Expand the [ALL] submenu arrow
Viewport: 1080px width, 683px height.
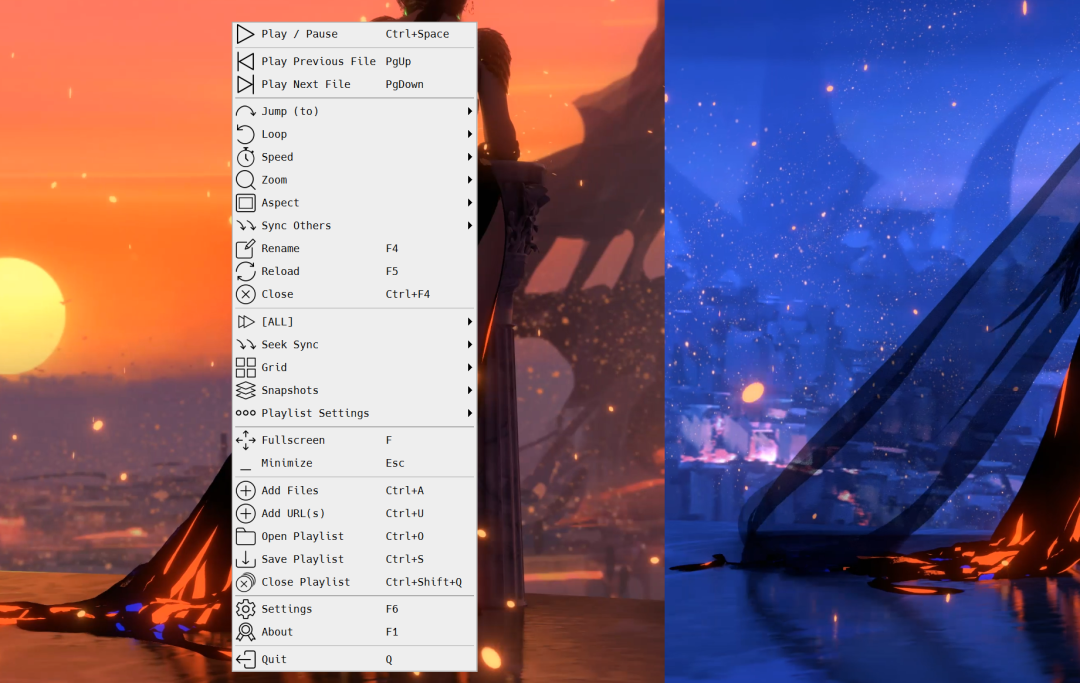pyautogui.click(x=469, y=322)
